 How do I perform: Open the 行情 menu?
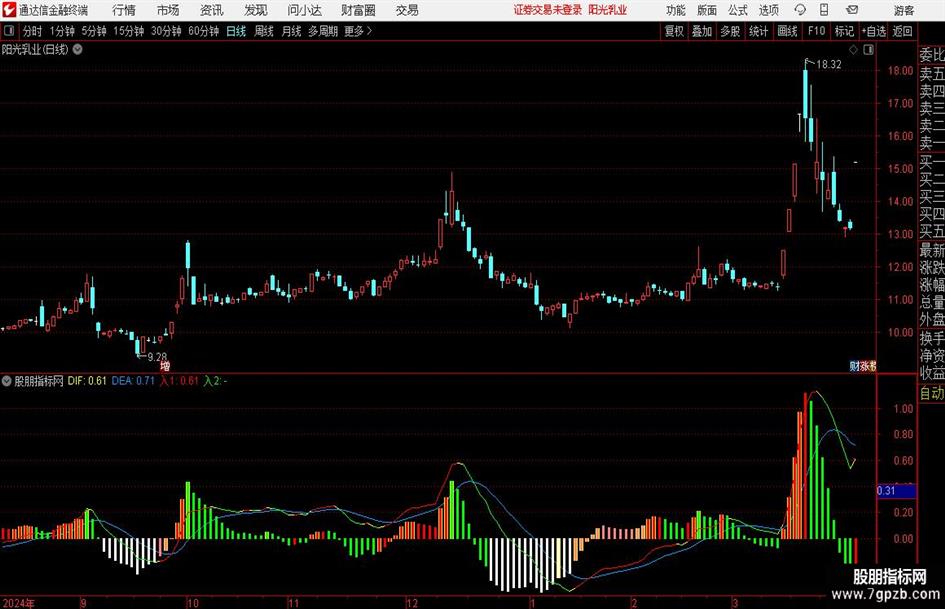click(124, 10)
